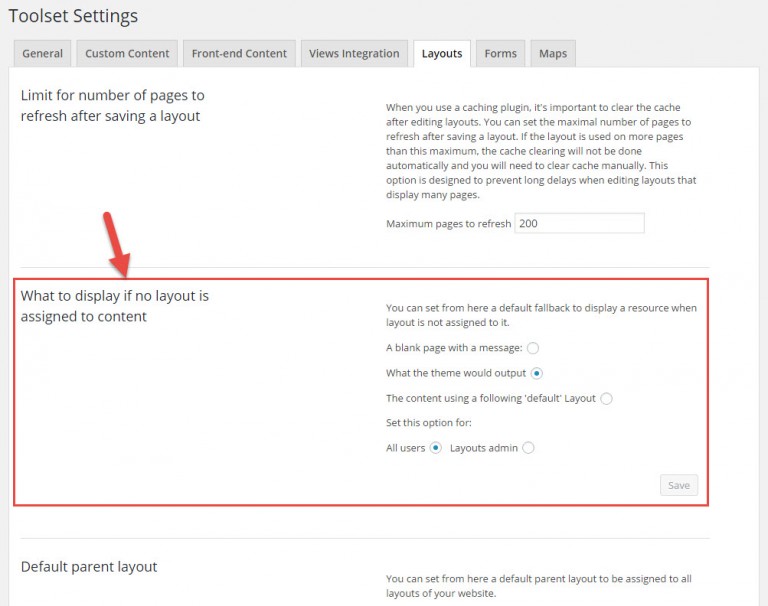Select the 'default' Layout content radio button
The height and width of the screenshot is (606, 768).
point(607,398)
